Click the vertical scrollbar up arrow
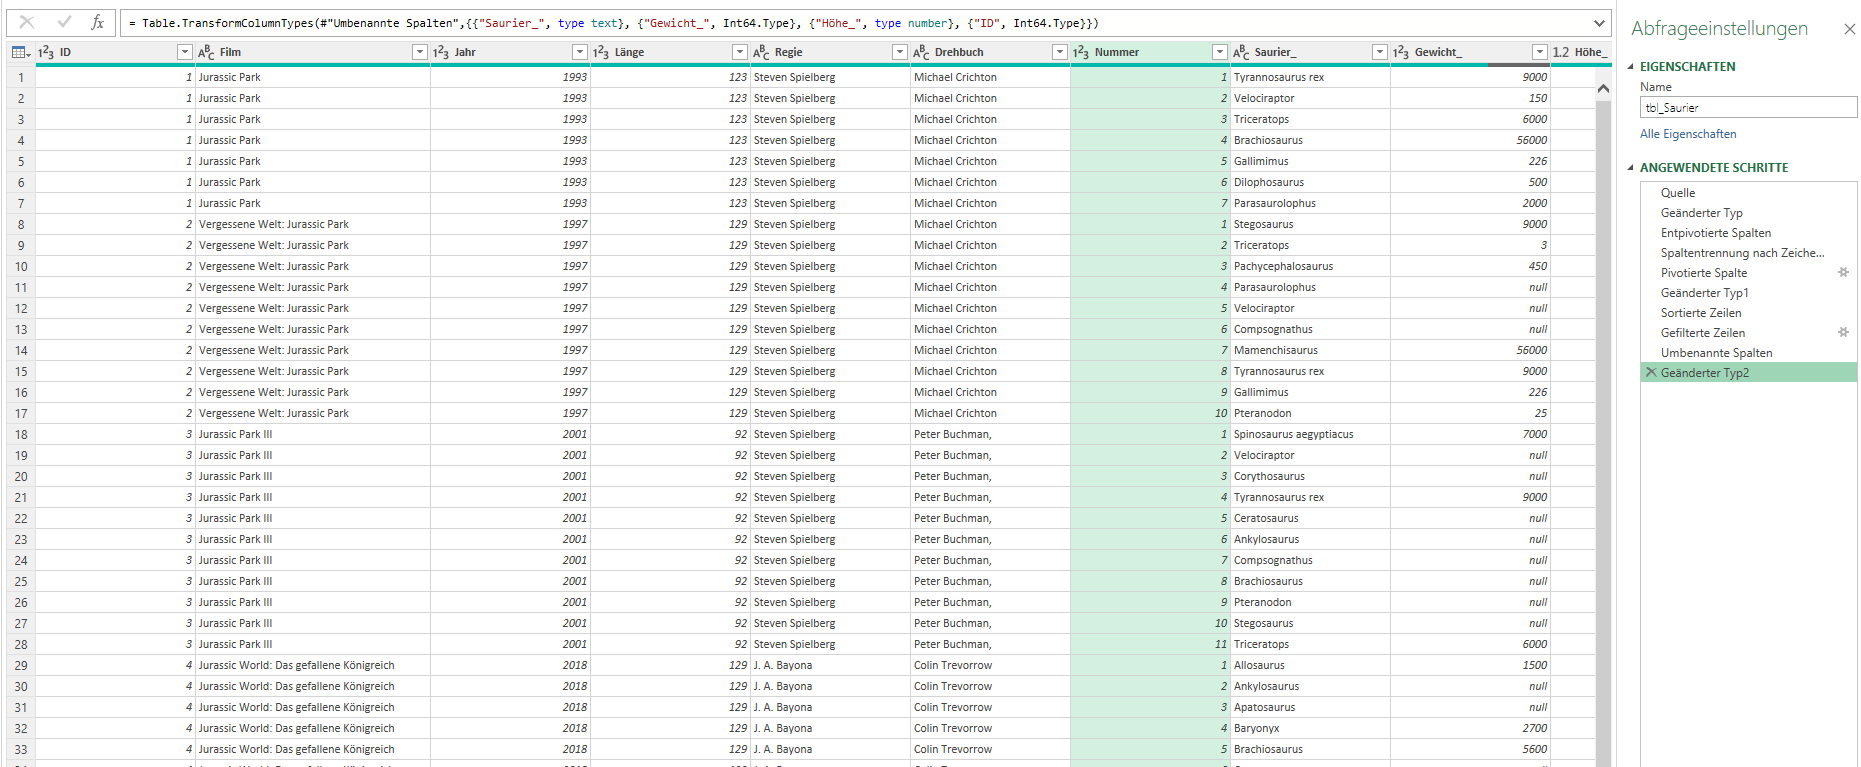Image resolution: width=1861 pixels, height=767 pixels. coord(1603,89)
